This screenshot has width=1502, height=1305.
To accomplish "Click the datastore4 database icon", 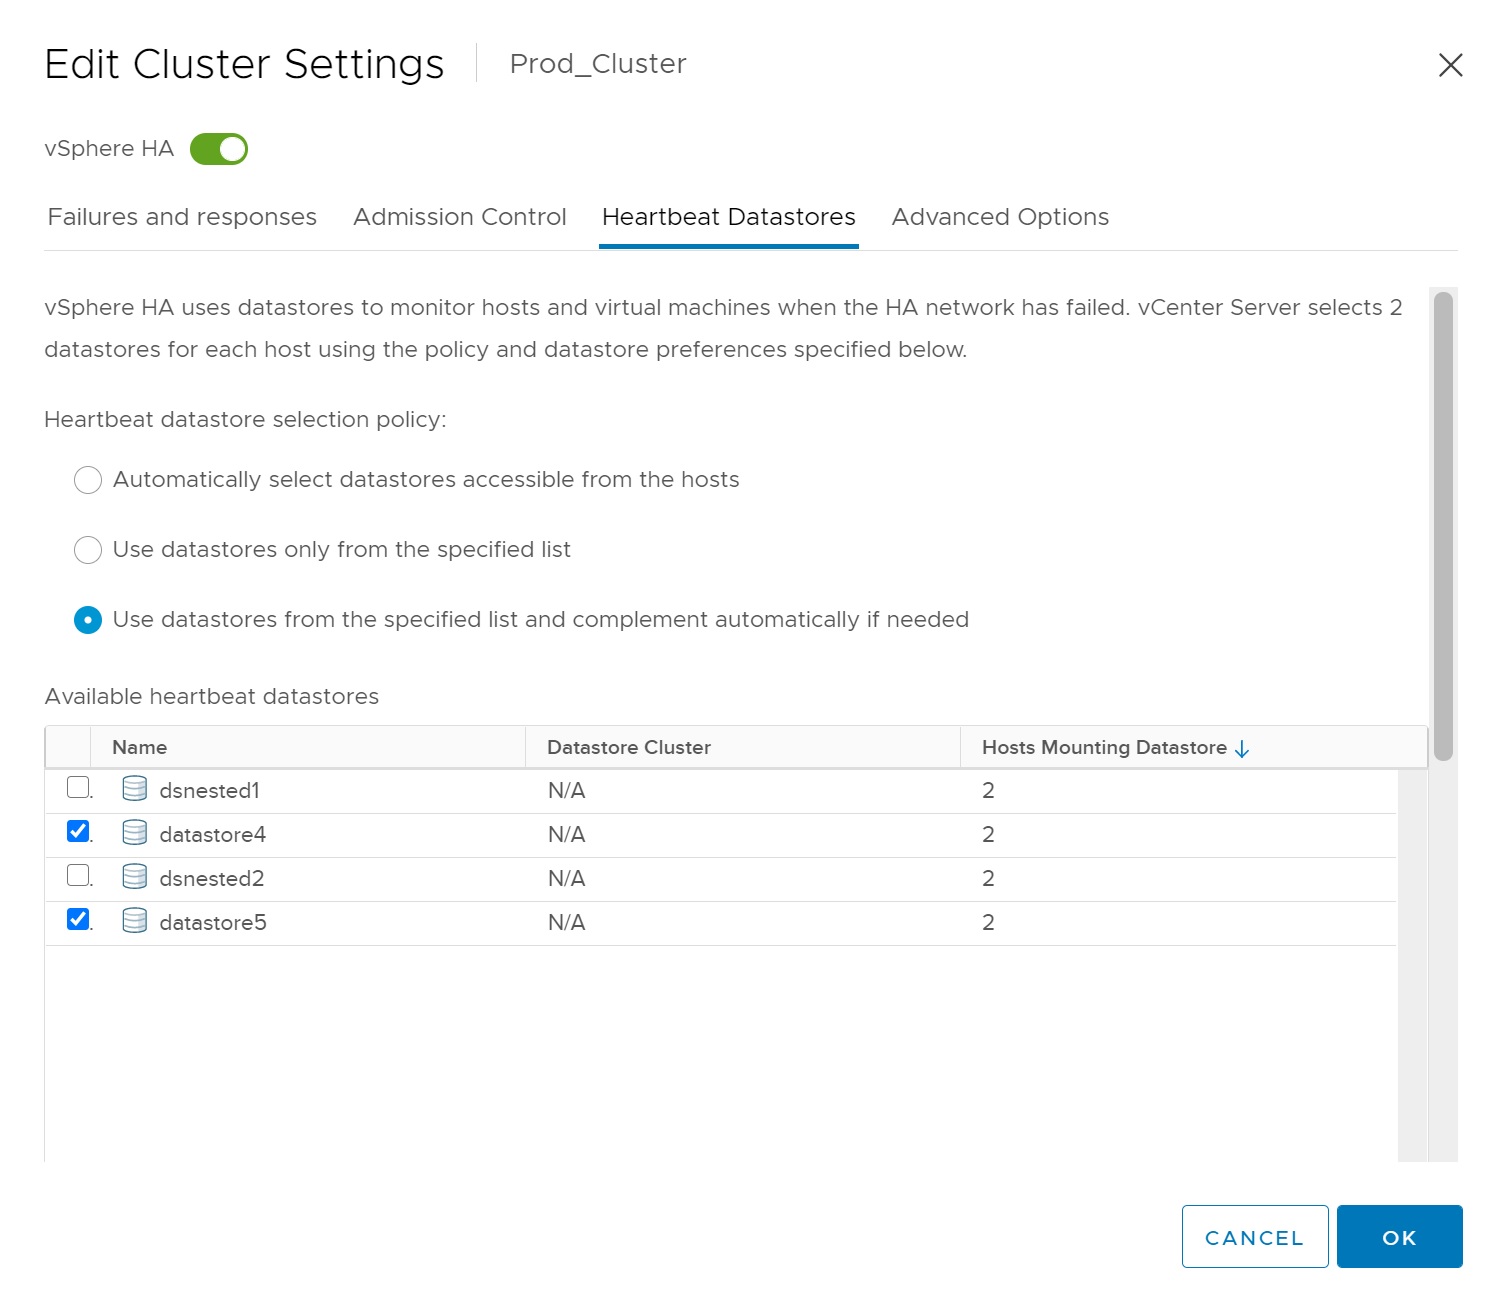I will click(x=134, y=833).
